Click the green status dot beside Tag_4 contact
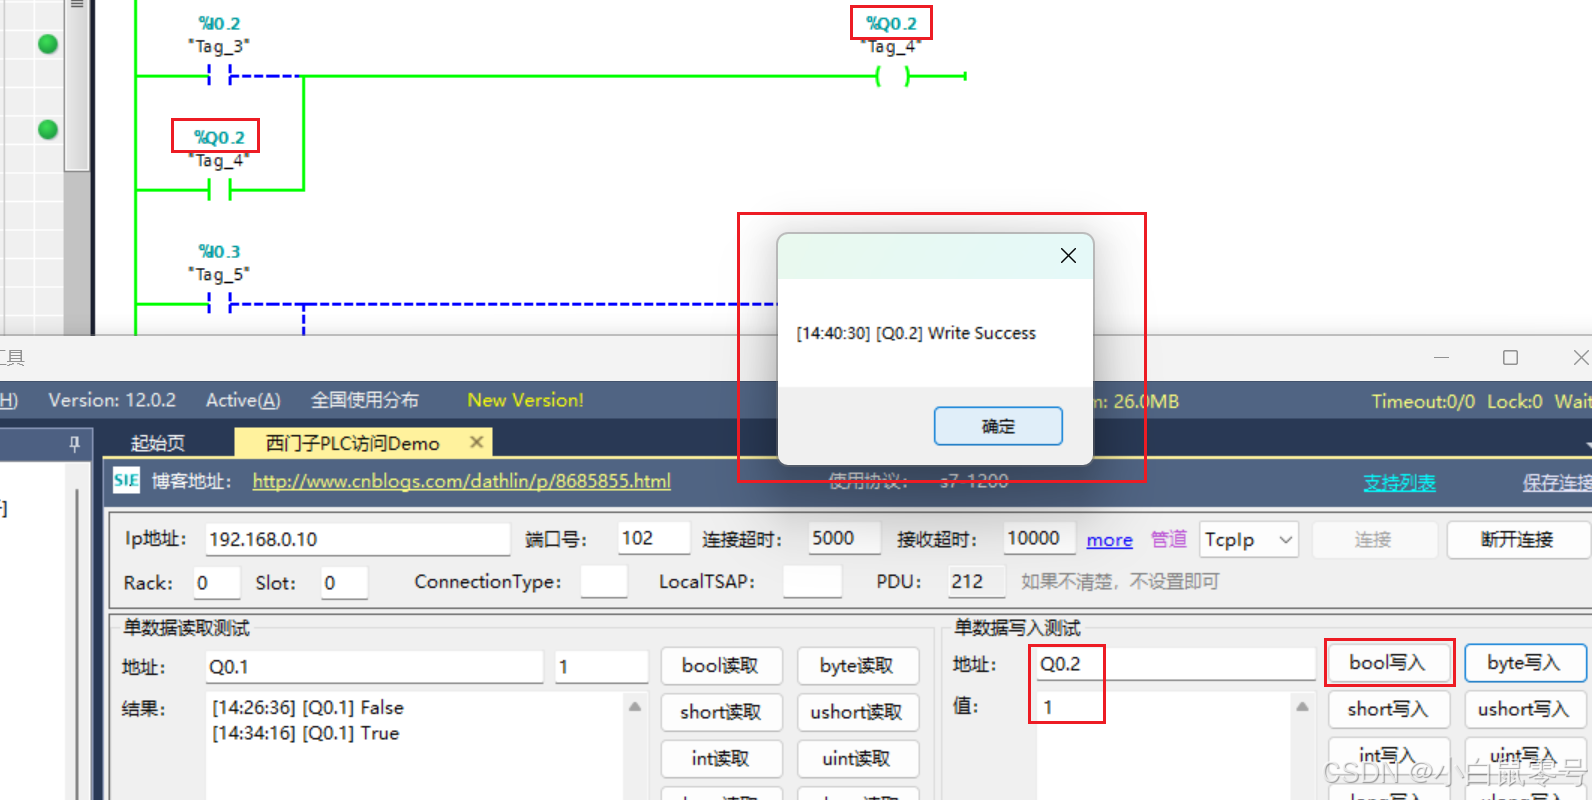Screen dimensions: 1592x800 (x=48, y=130)
